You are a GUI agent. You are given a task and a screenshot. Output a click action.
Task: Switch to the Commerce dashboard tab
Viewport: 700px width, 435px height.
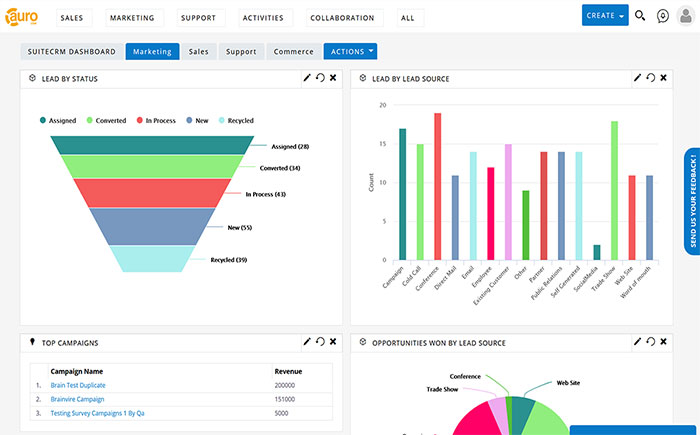294,51
